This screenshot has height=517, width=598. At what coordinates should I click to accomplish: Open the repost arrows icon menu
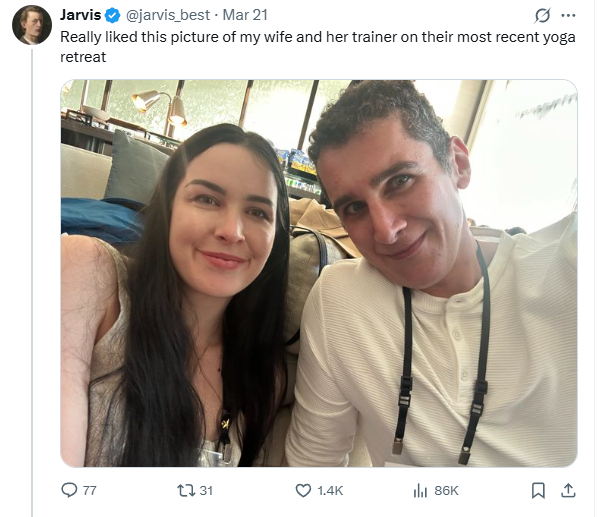click(x=186, y=490)
